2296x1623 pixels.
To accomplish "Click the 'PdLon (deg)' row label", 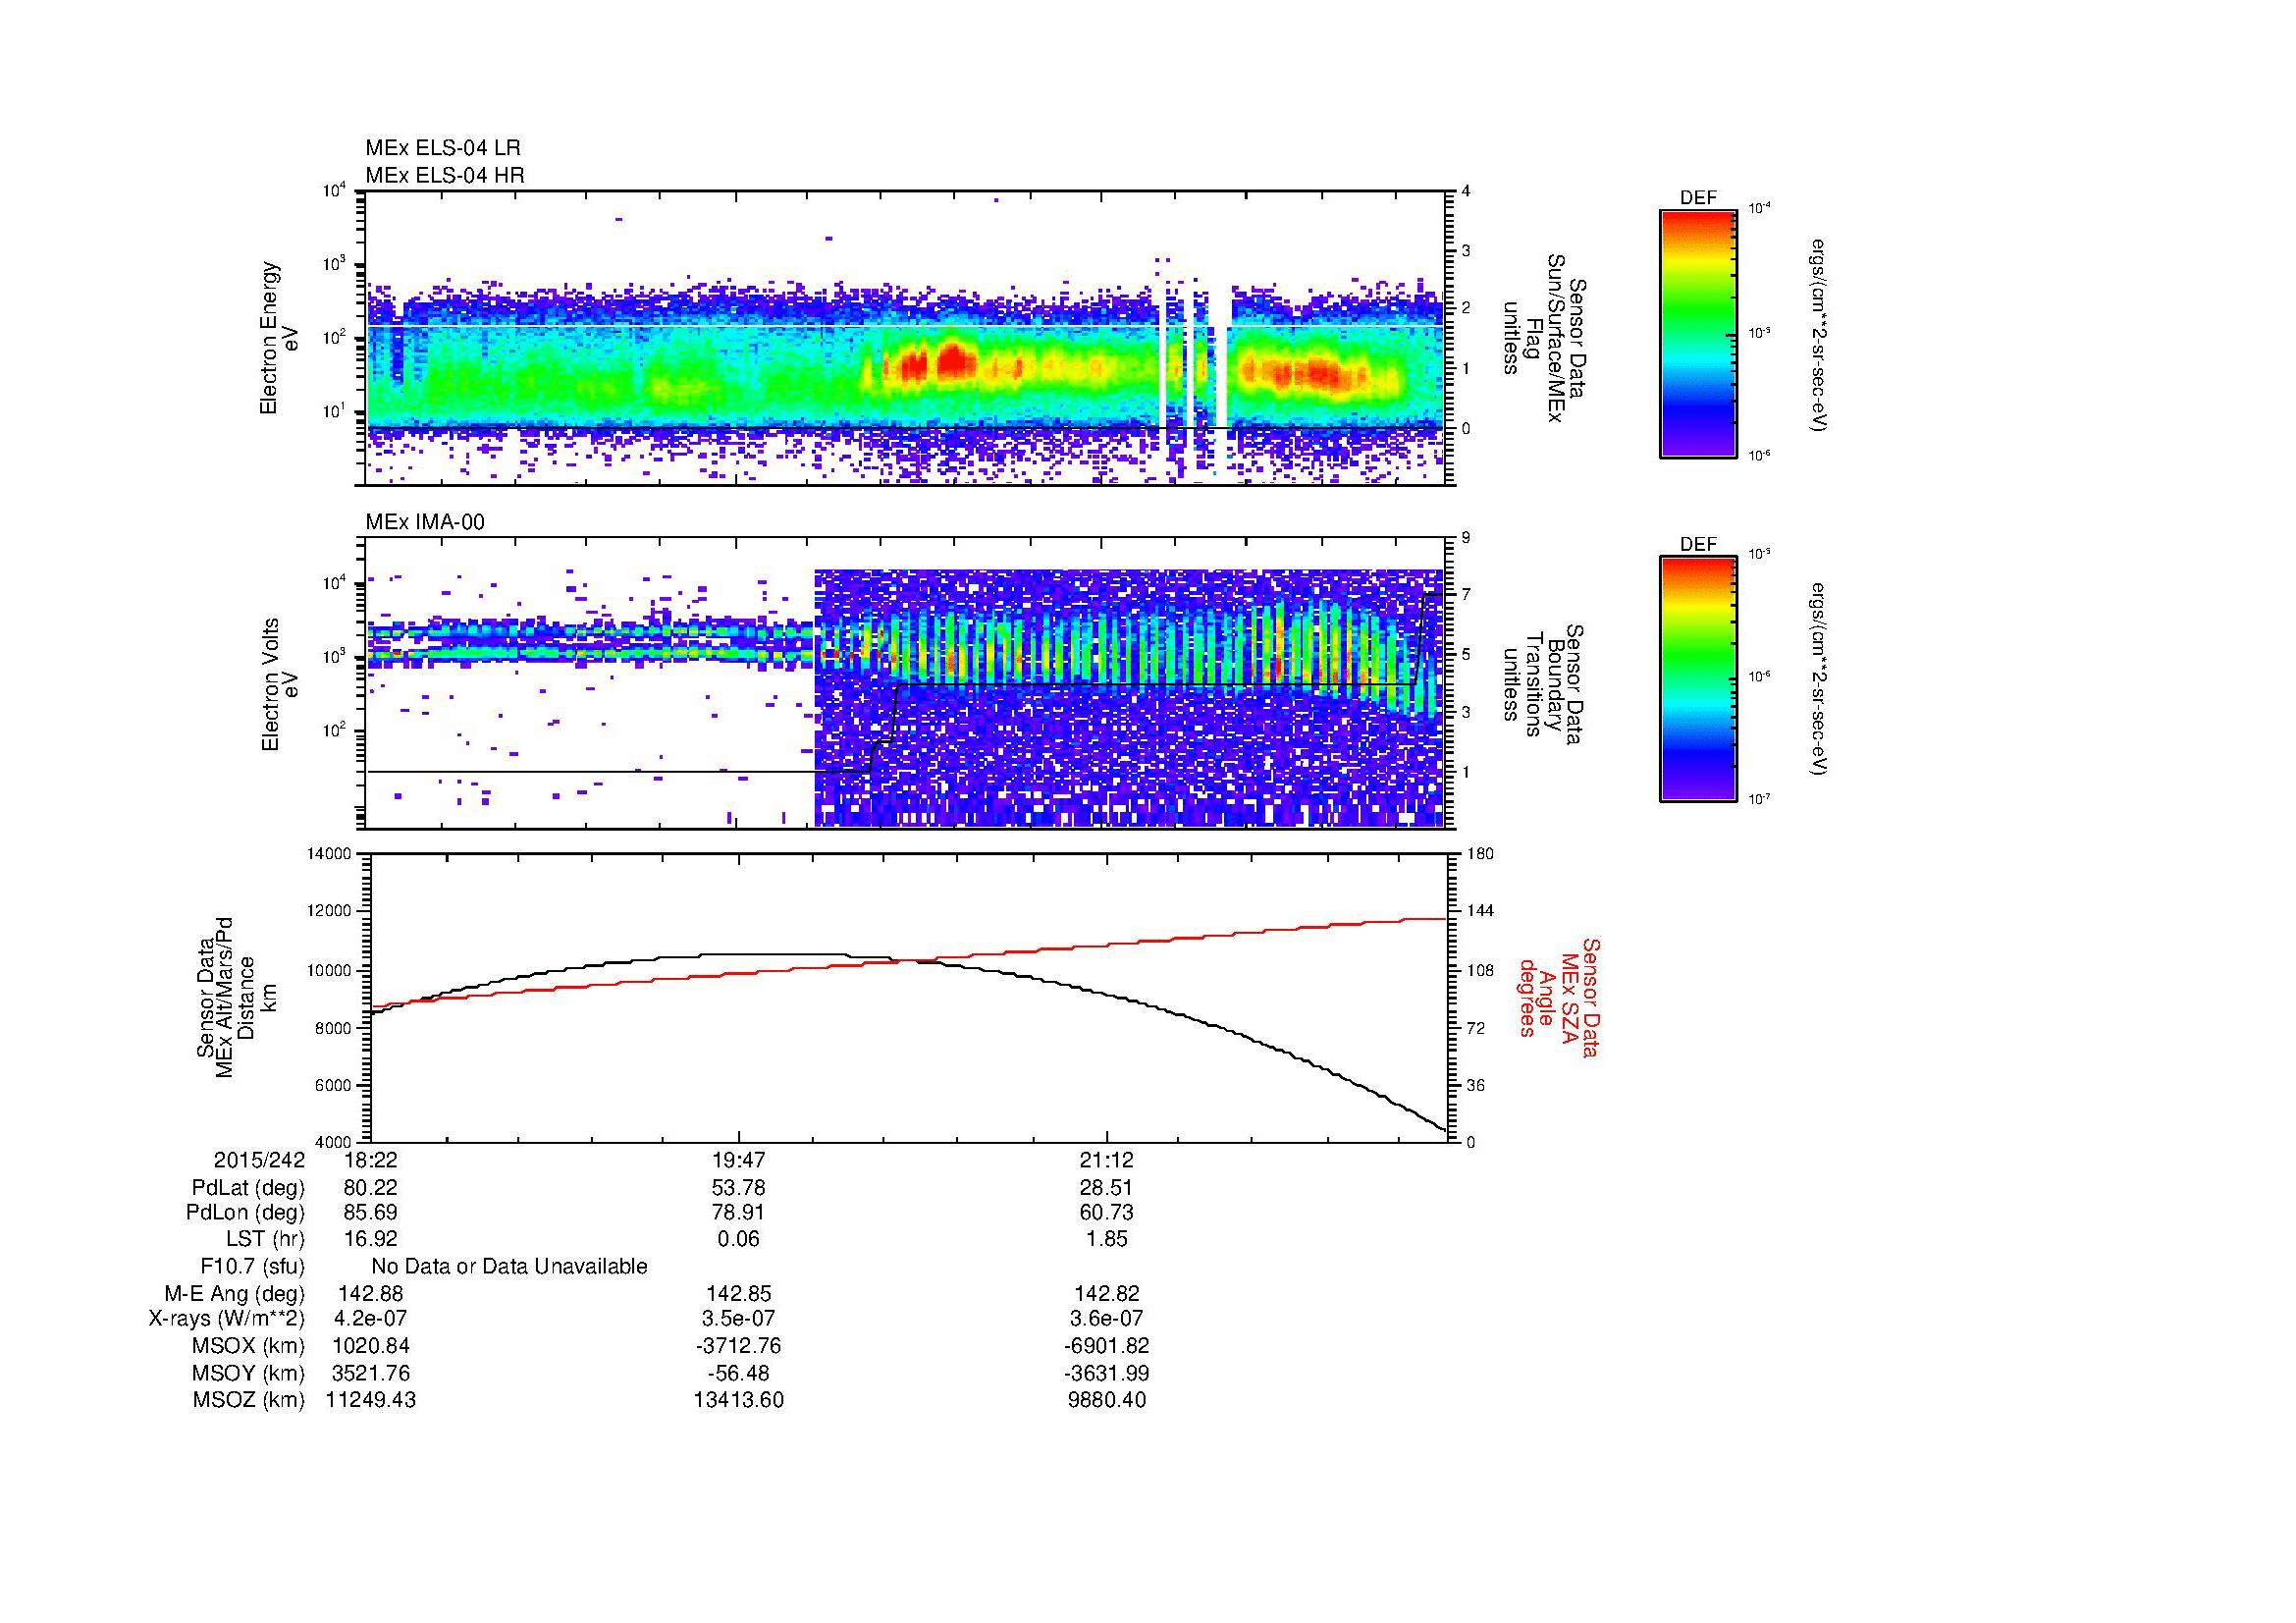I will [245, 1213].
